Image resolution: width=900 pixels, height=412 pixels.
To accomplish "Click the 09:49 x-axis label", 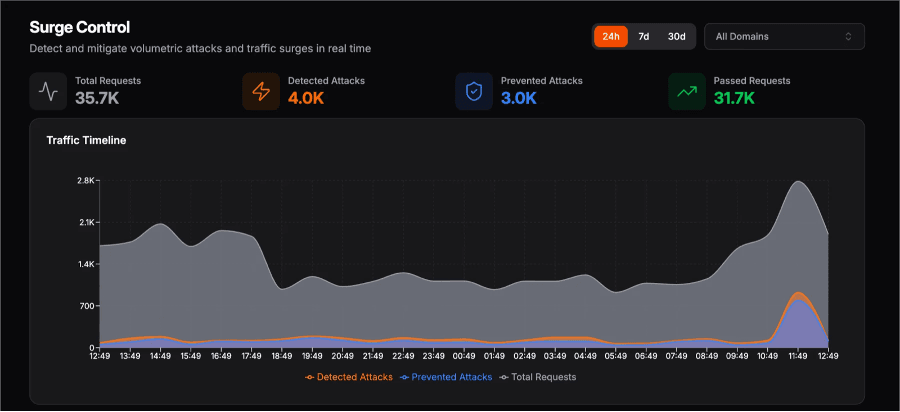I will (737, 356).
